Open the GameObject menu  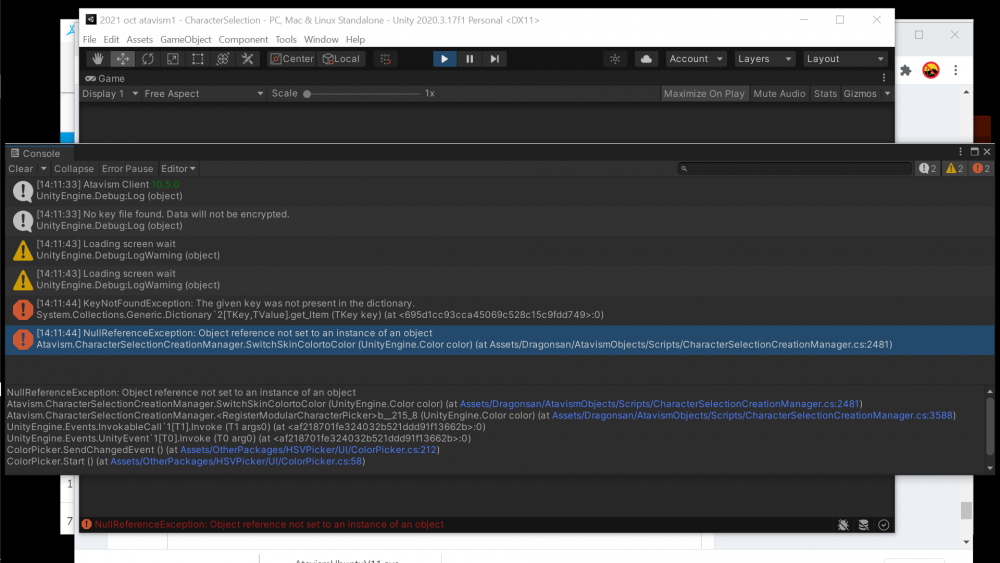coord(186,40)
